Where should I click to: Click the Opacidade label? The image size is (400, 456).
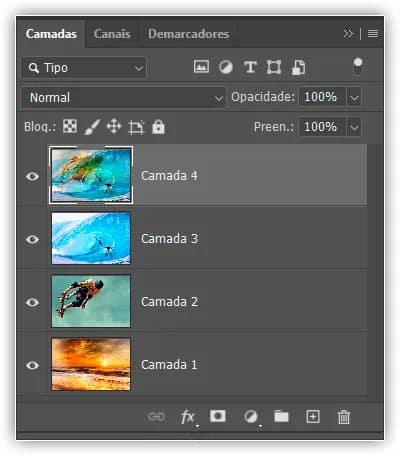point(263,97)
